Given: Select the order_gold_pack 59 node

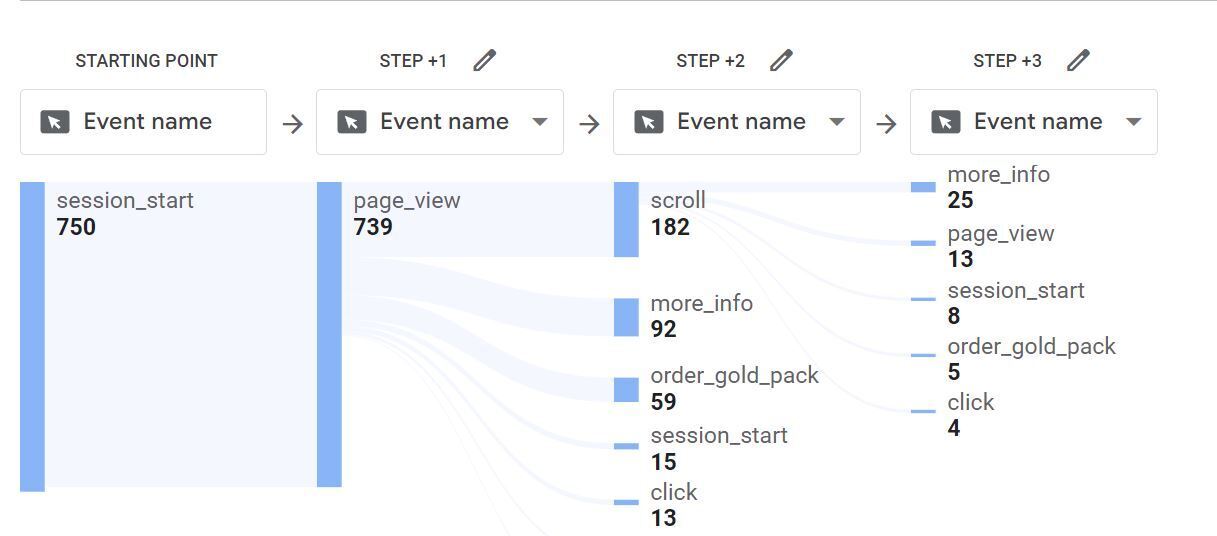Looking at the screenshot, I should tap(626, 389).
